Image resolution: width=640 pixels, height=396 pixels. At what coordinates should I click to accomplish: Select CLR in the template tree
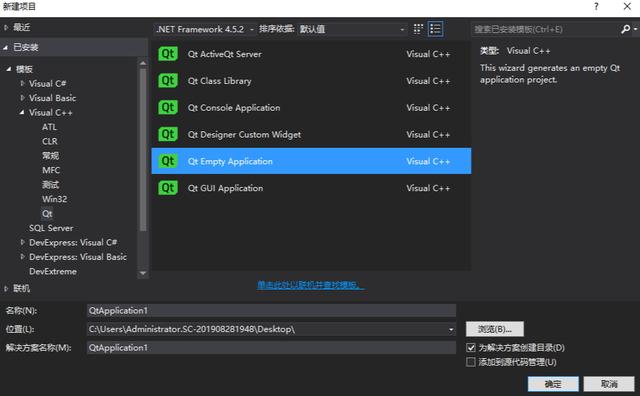pyautogui.click(x=50, y=141)
